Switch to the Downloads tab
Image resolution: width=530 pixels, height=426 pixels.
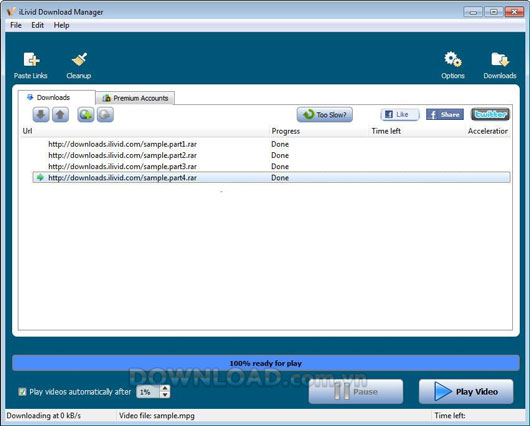point(56,97)
